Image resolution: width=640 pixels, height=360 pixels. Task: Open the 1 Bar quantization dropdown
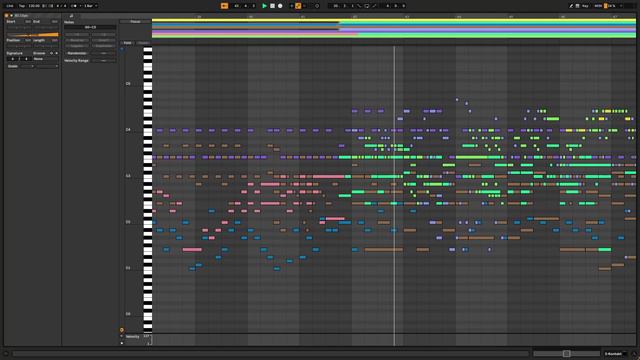tap(90, 6)
